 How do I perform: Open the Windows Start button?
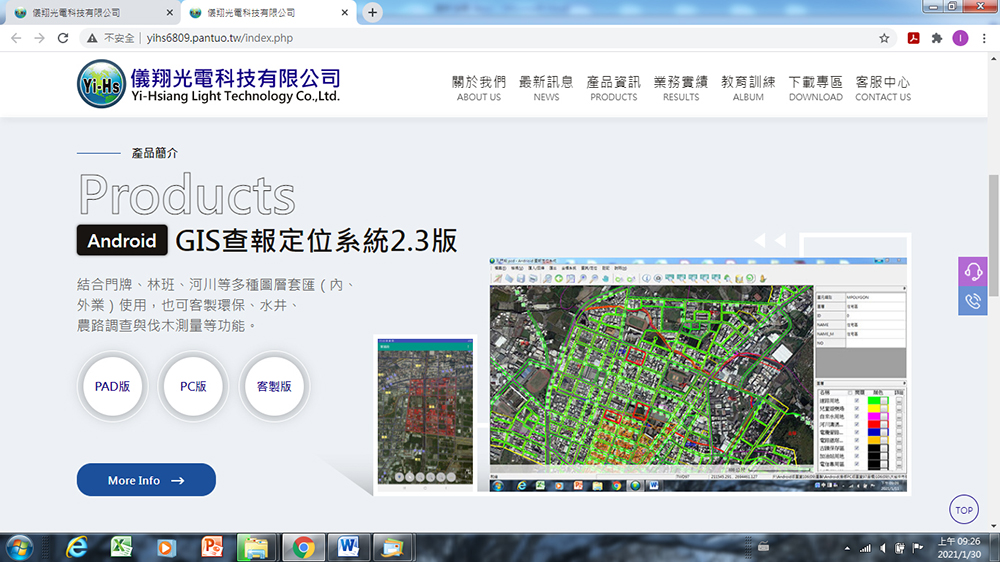[20, 547]
